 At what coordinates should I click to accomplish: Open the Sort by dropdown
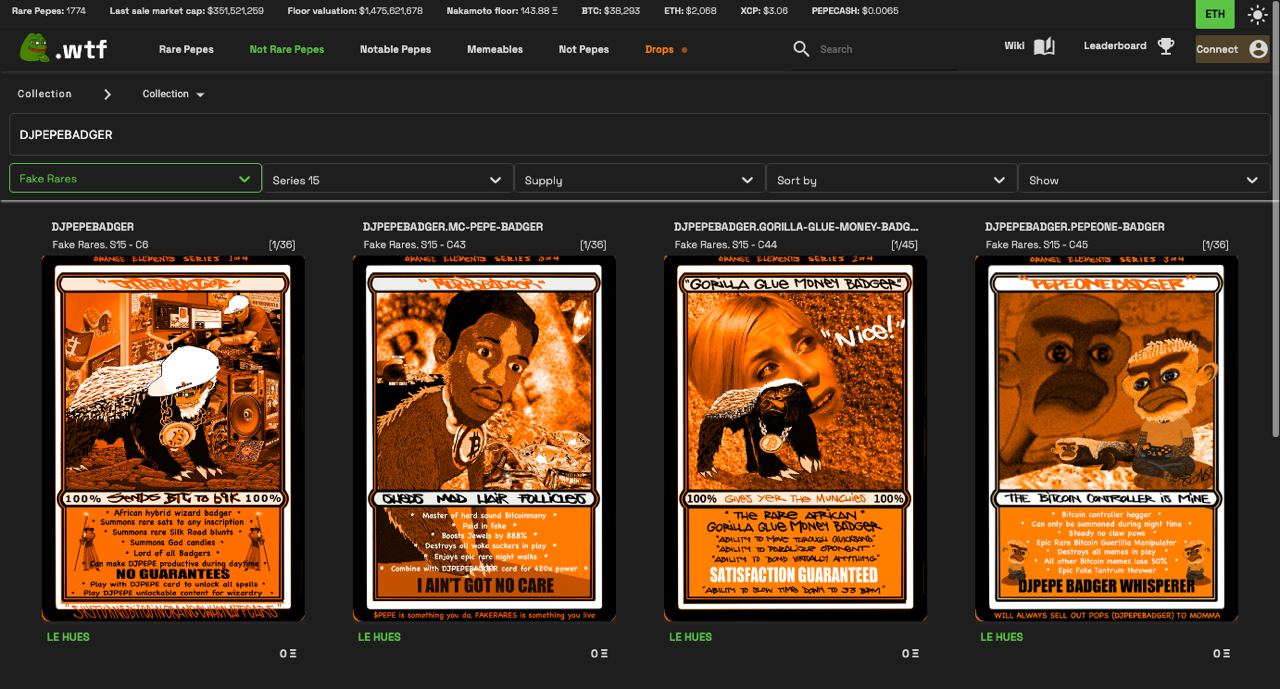pos(891,180)
